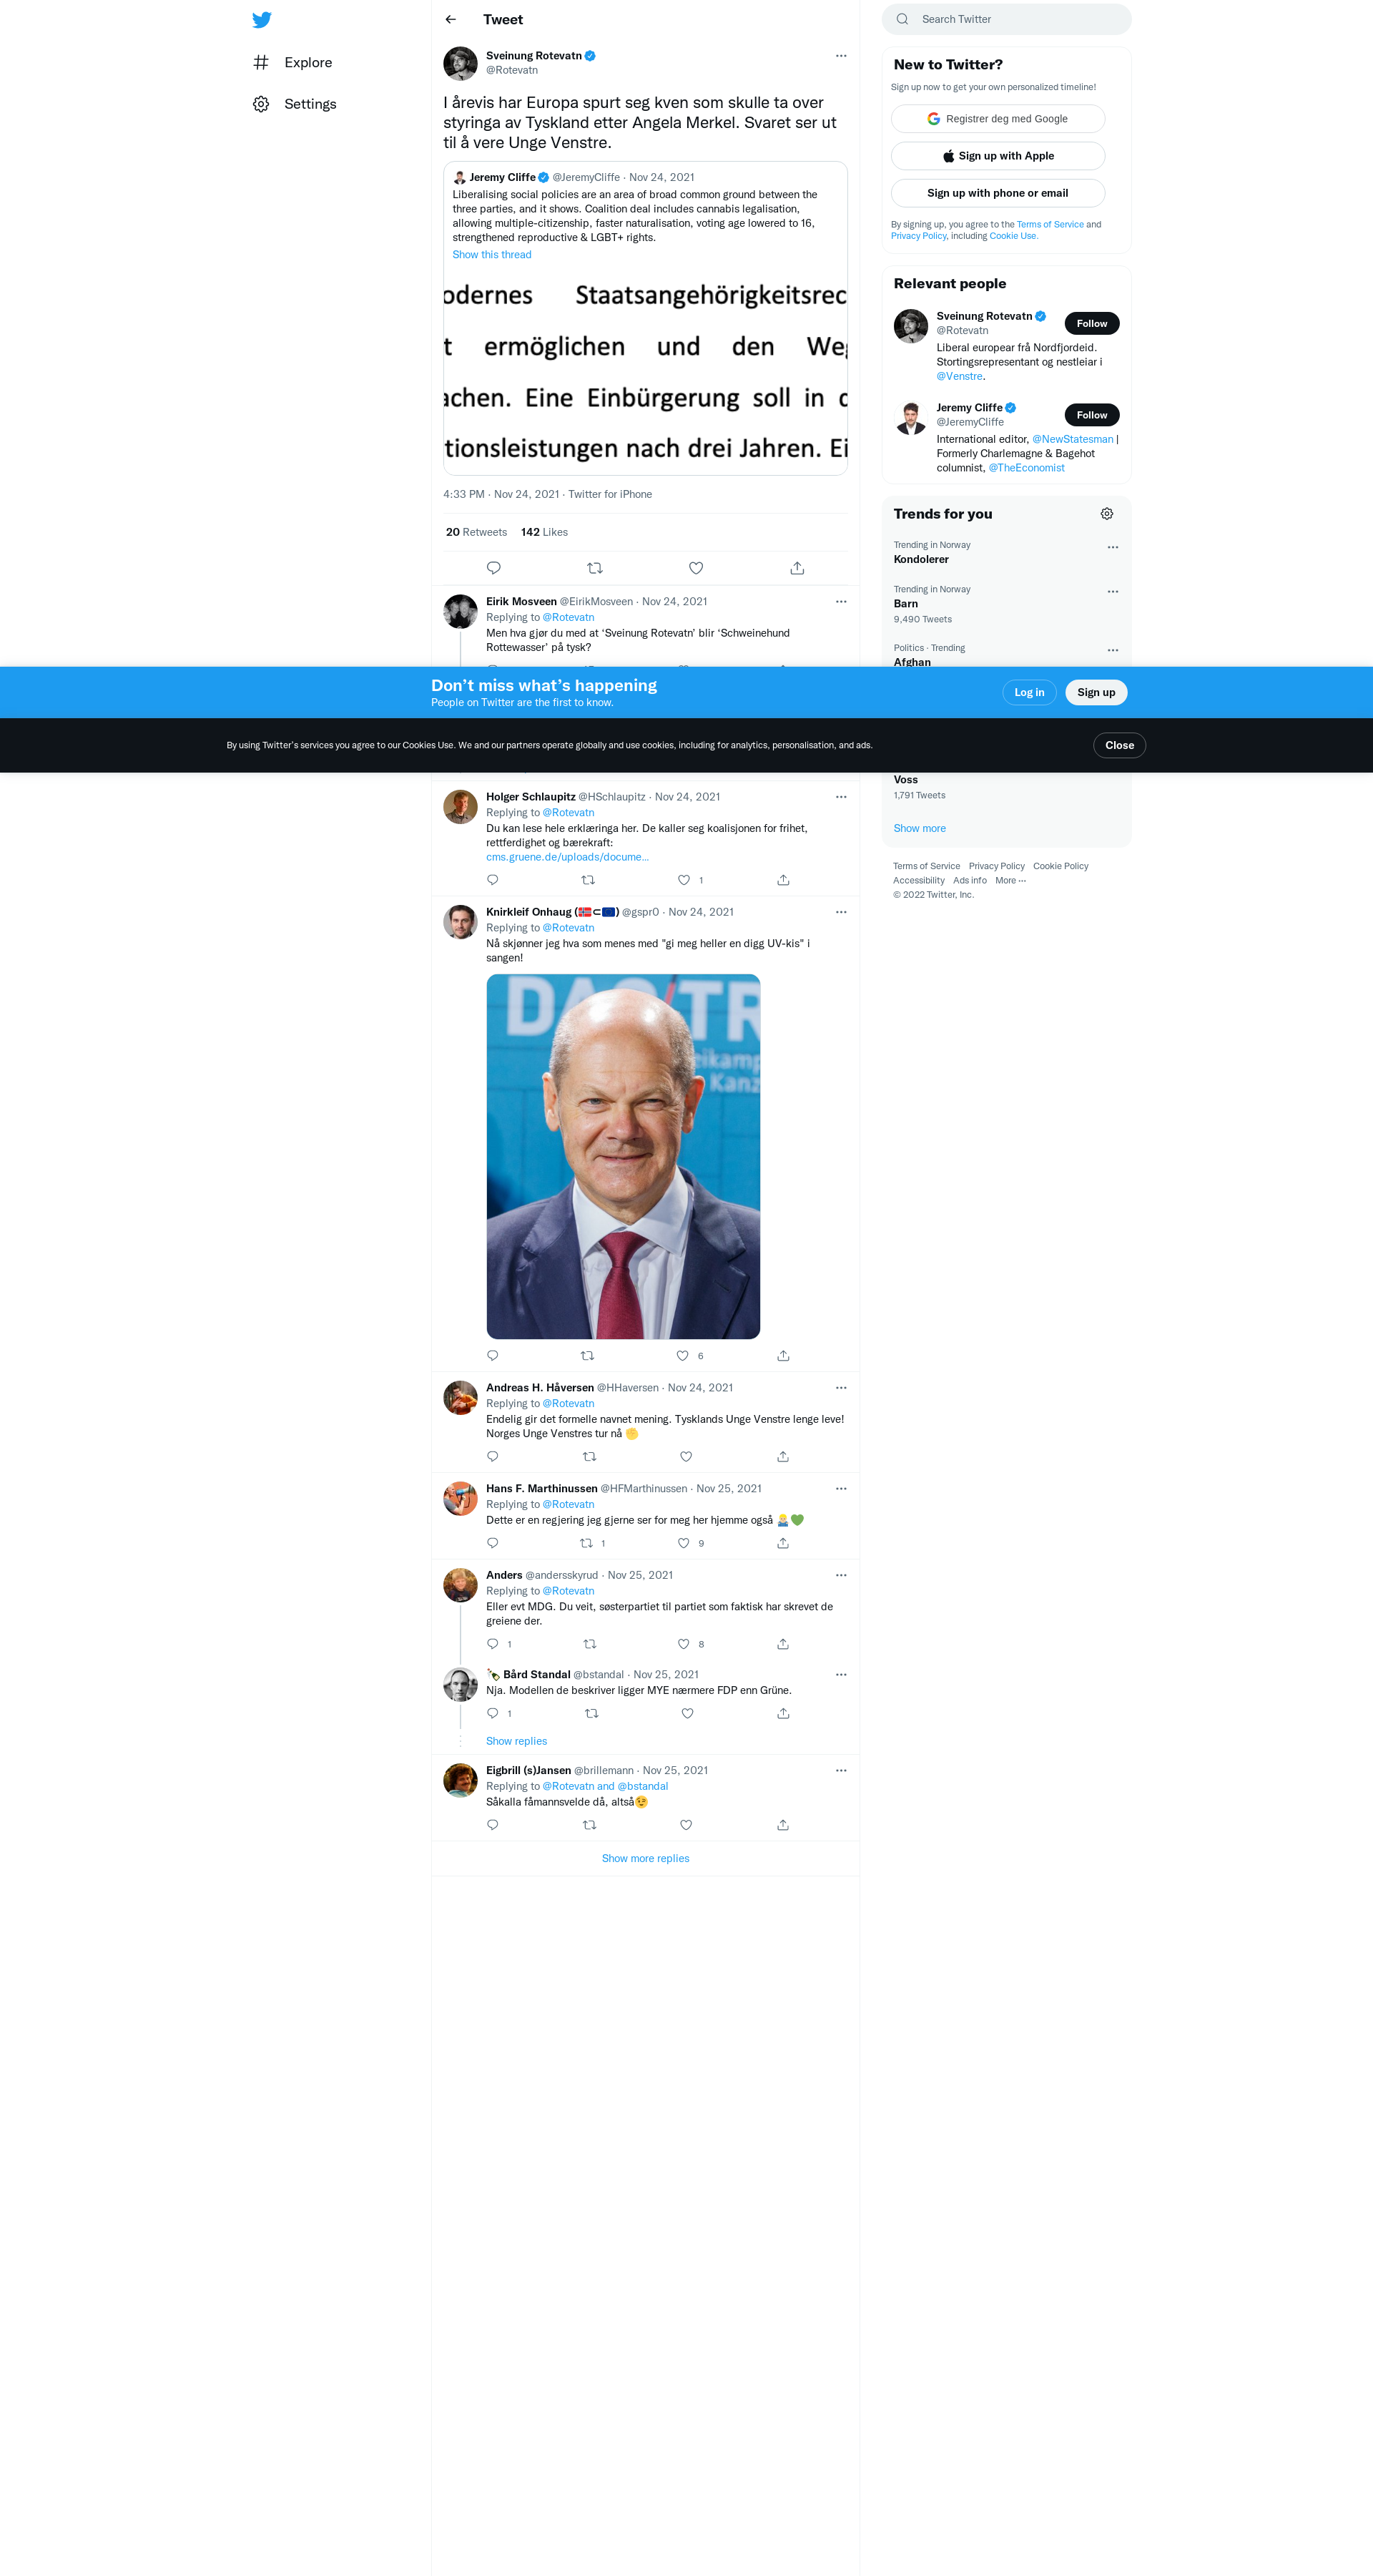
Task: Open the cms.gruene.de link
Action: [x=567, y=857]
